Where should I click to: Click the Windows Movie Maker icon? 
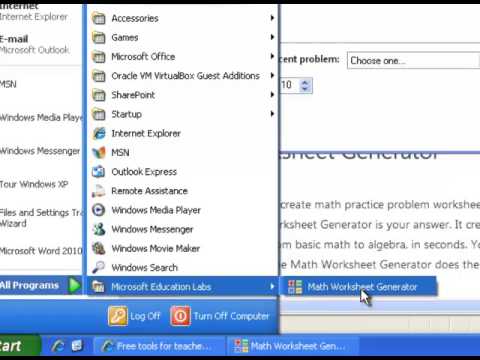tap(99, 248)
